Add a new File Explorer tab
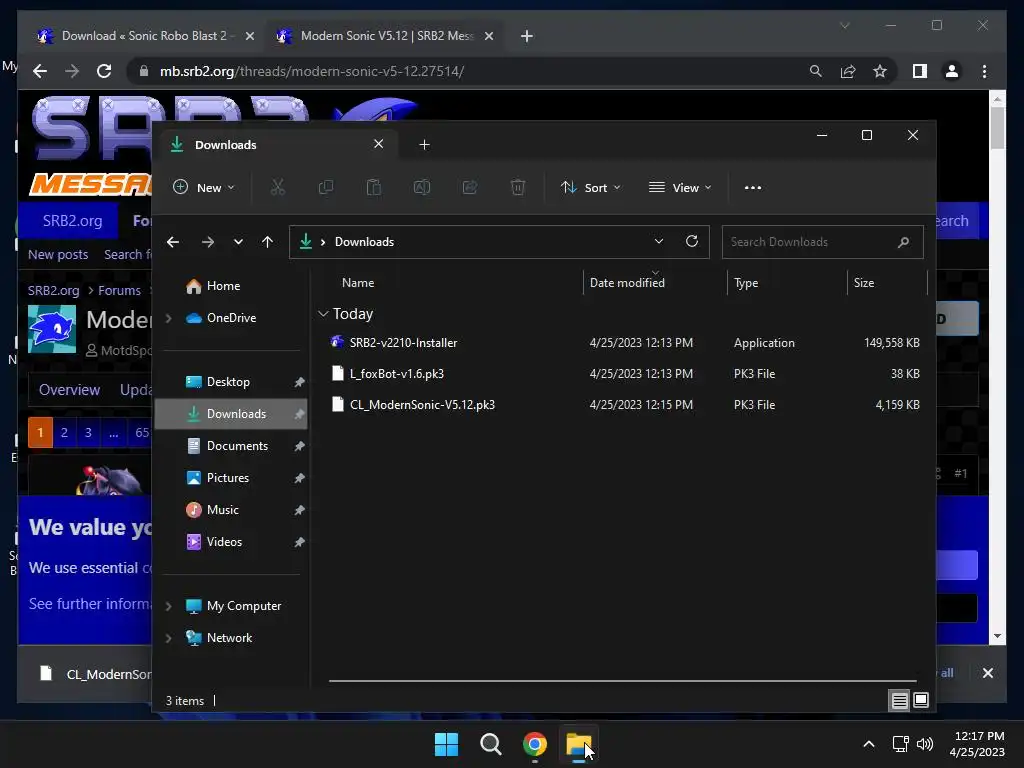The width and height of the screenshot is (1024, 768). point(424,144)
